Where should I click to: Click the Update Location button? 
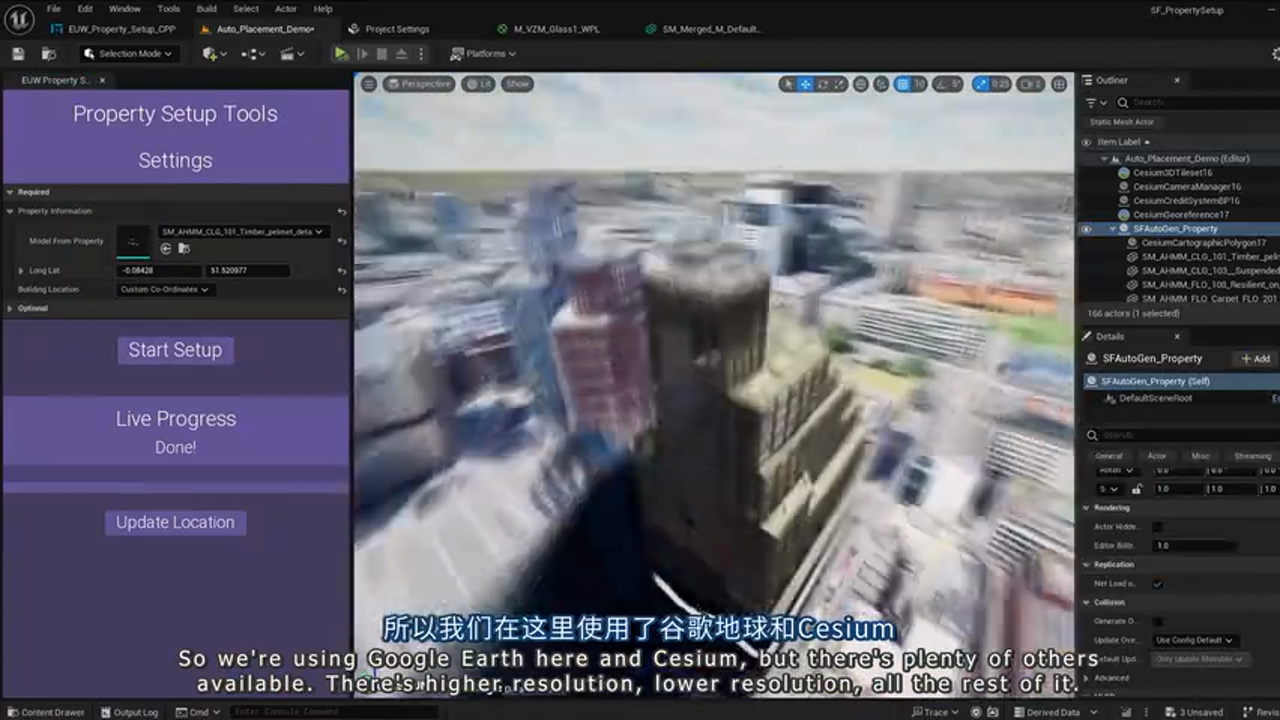coord(175,522)
